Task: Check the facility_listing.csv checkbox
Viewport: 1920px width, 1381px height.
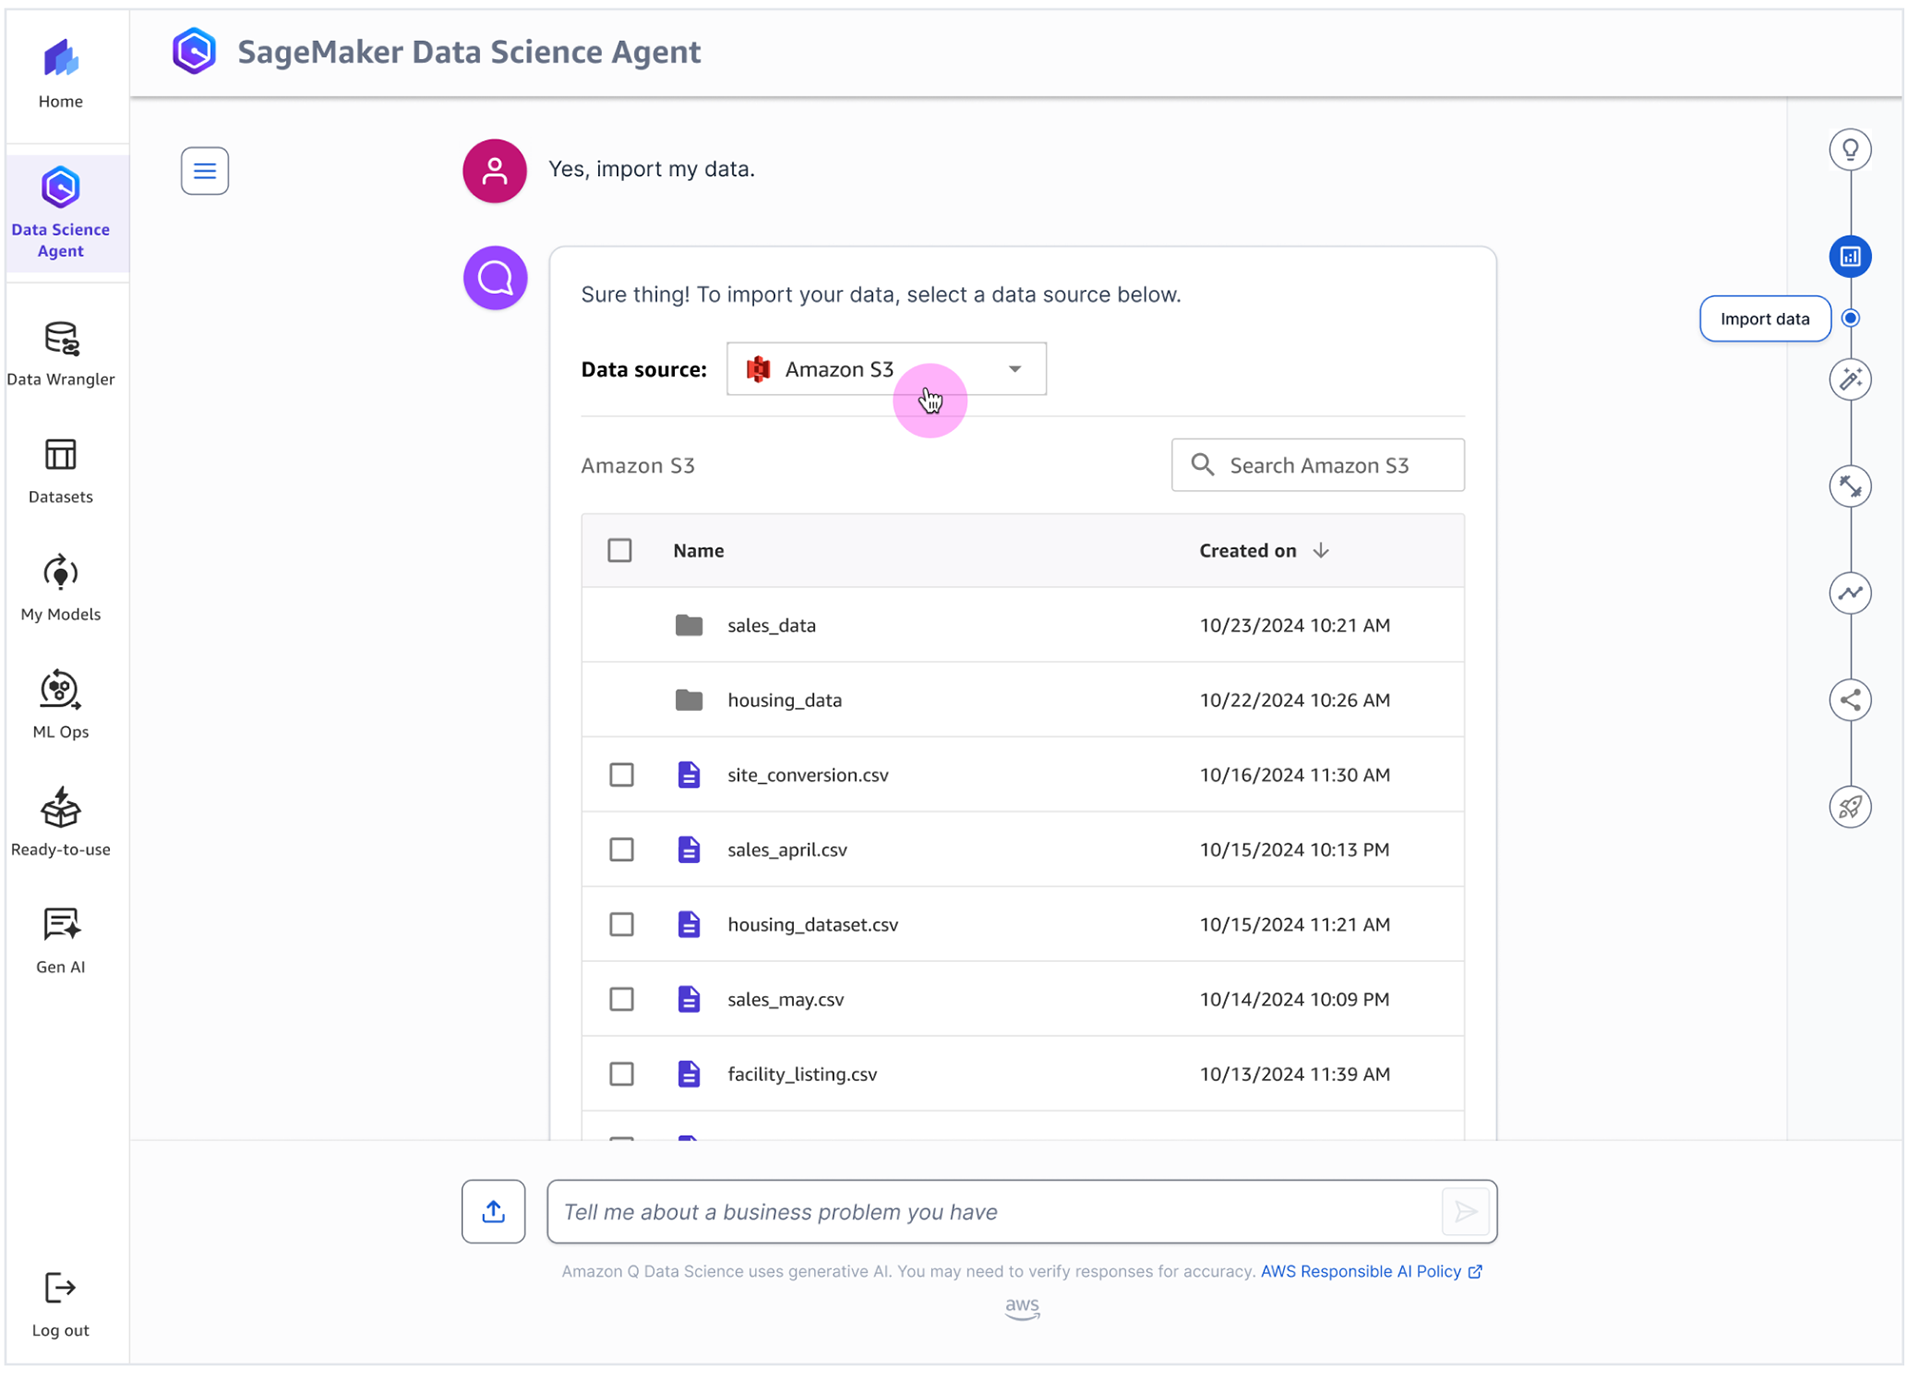Action: [621, 1074]
